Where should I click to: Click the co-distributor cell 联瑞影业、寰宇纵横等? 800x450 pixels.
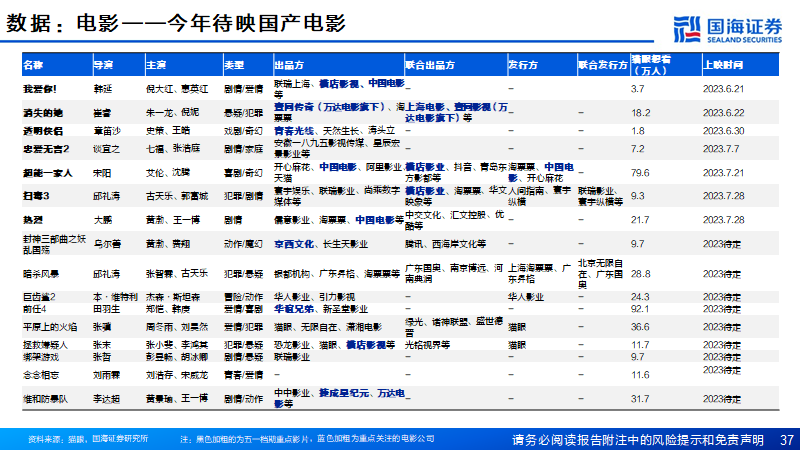(x=601, y=196)
